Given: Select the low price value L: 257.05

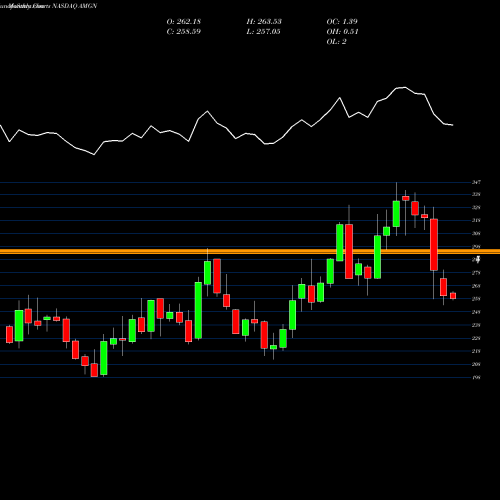Looking at the screenshot, I should 263,32.
